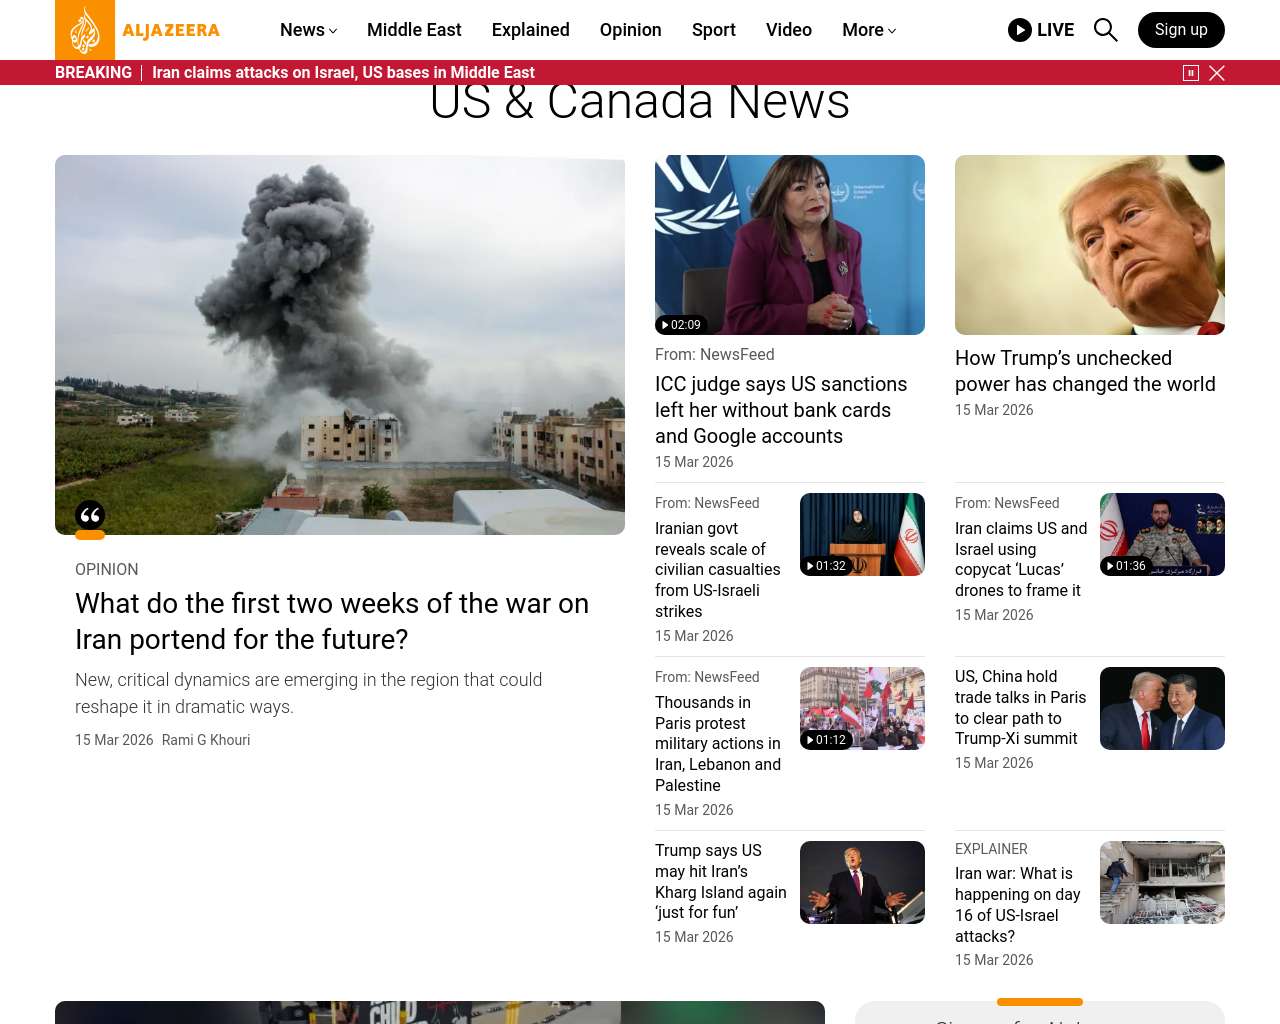Click the Trump portrait thumbnail
Screen dimensions: 1280x1024
pyautogui.click(x=1090, y=245)
